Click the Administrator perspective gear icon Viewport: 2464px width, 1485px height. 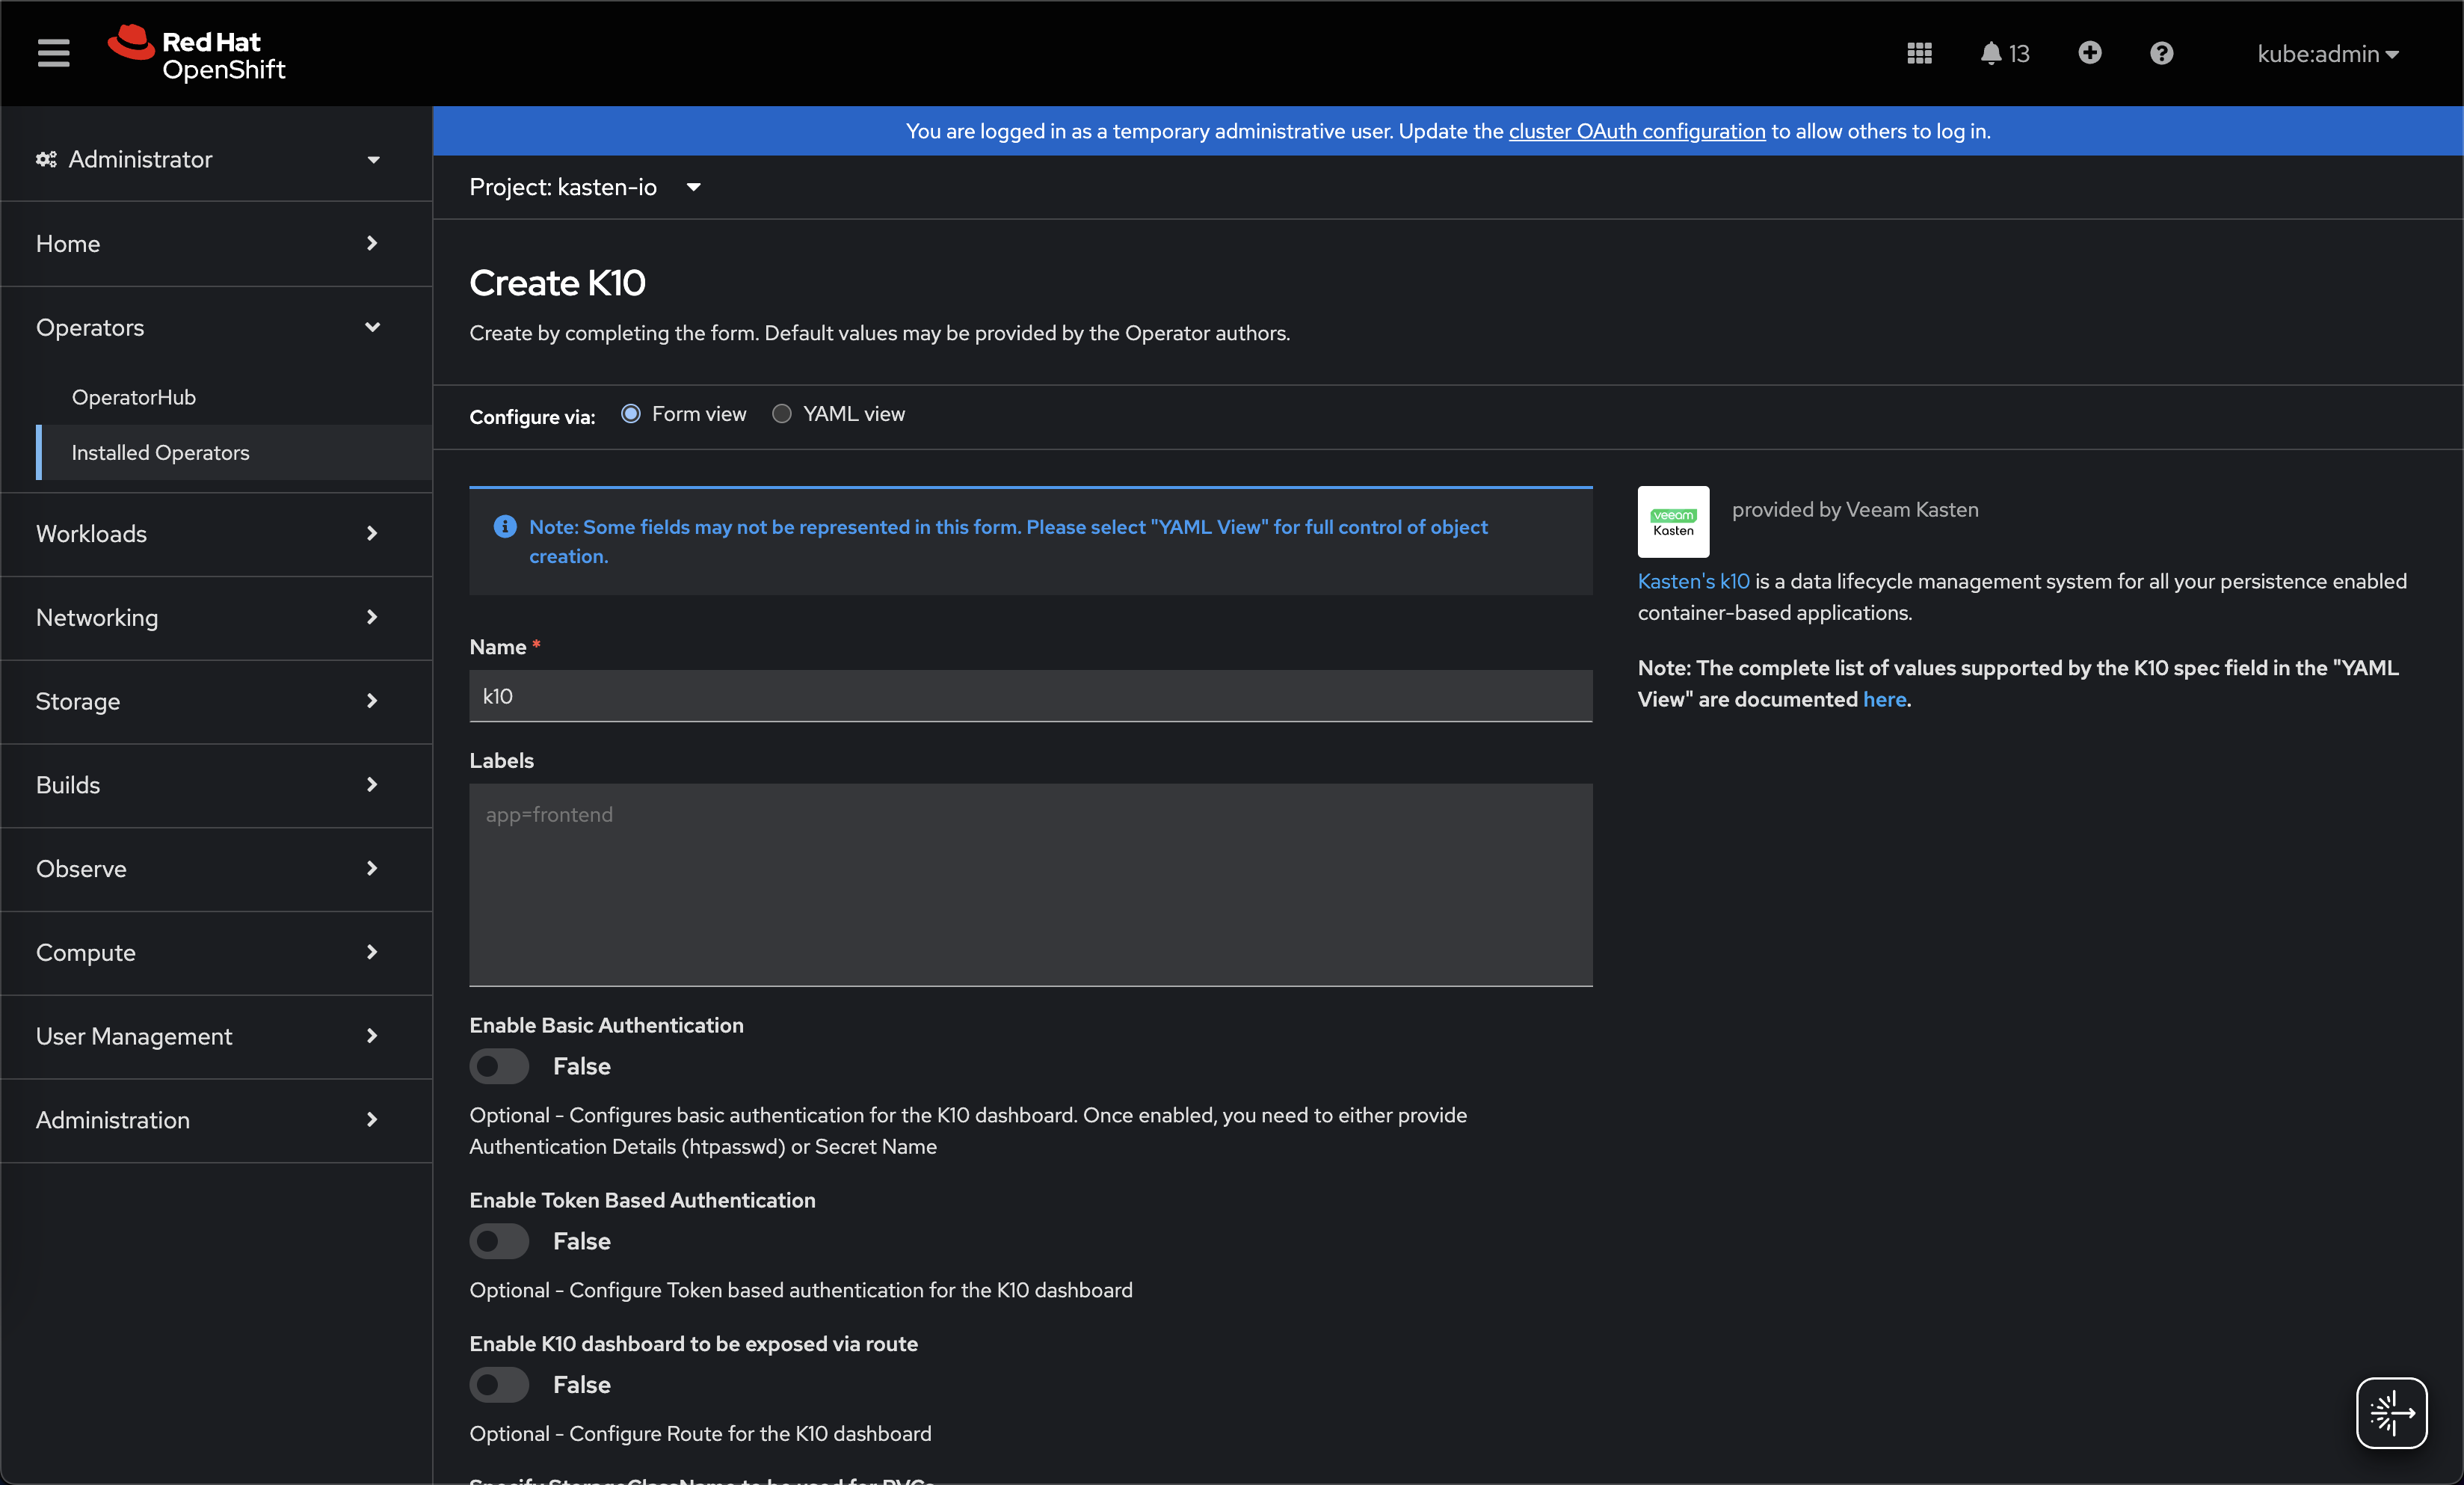point(46,159)
